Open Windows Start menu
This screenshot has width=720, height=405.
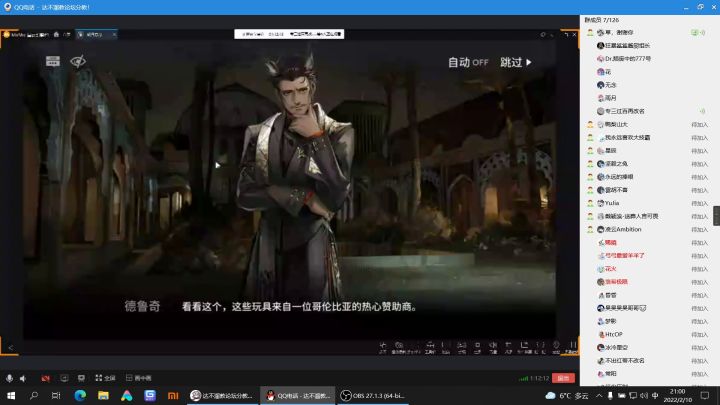[11, 395]
